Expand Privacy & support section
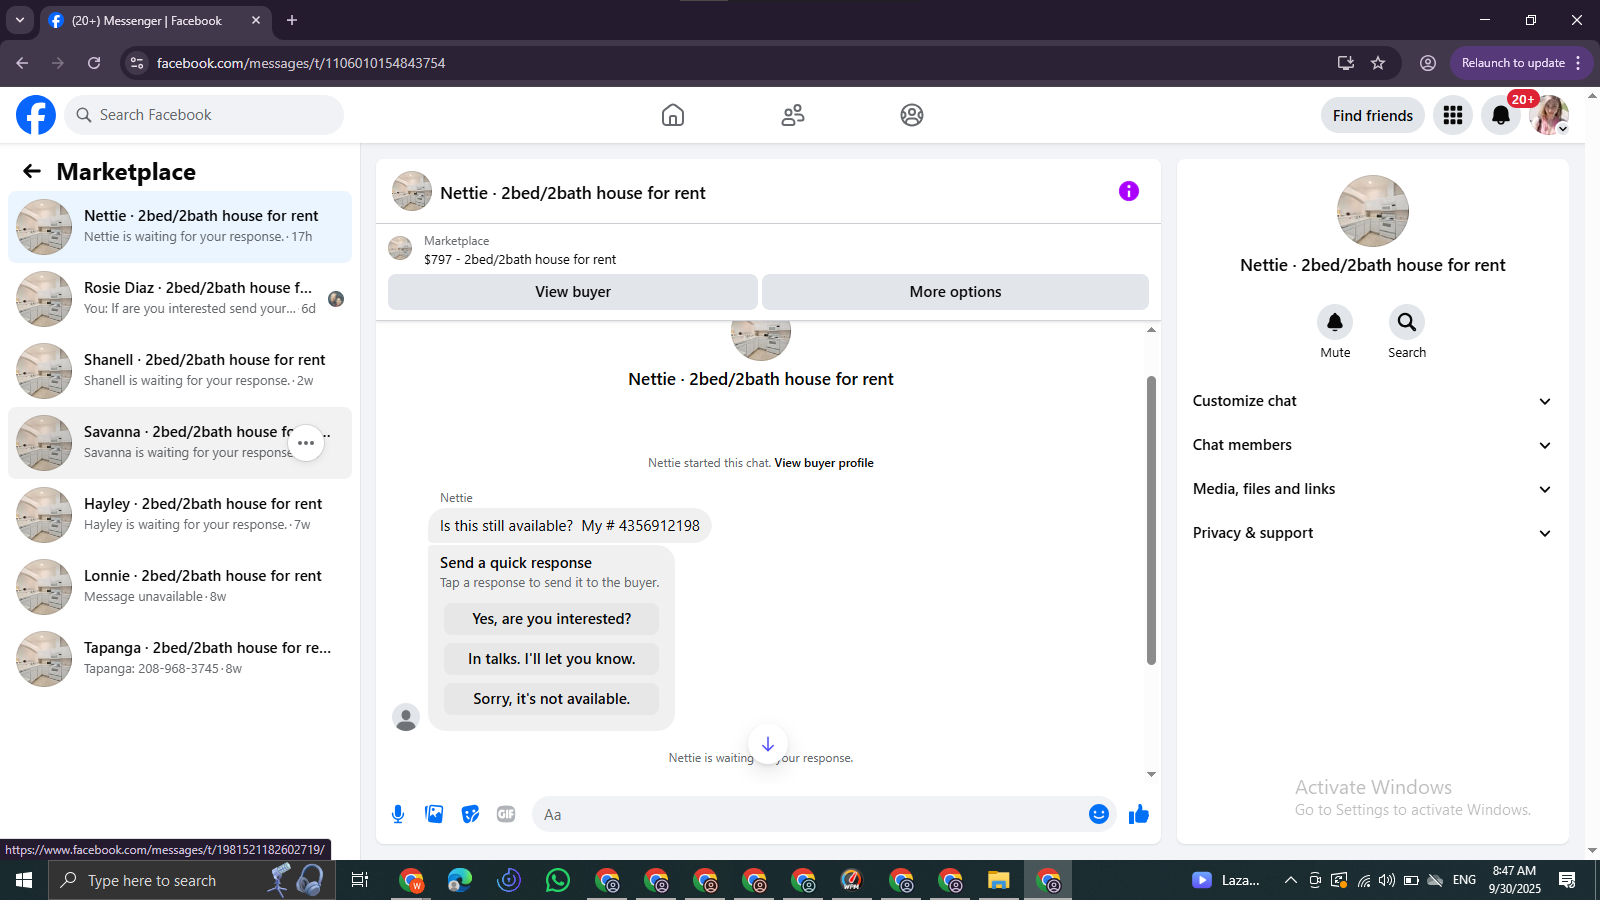The image size is (1600, 900). coord(1373,533)
